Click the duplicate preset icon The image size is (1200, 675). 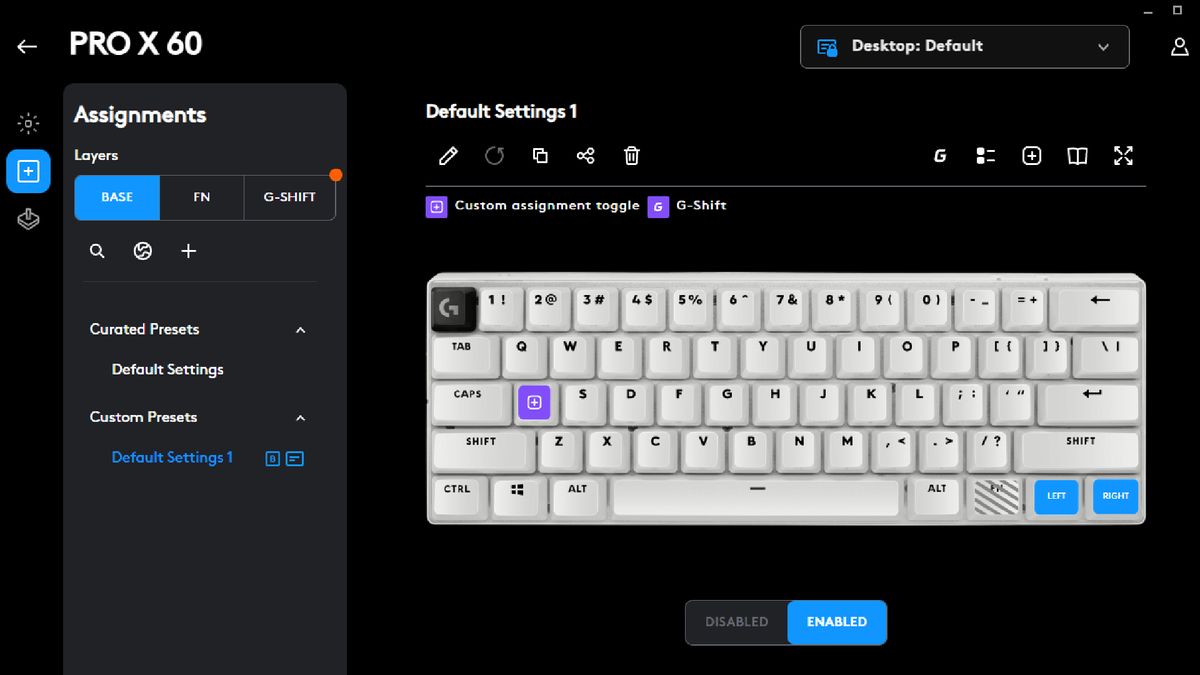[540, 156]
